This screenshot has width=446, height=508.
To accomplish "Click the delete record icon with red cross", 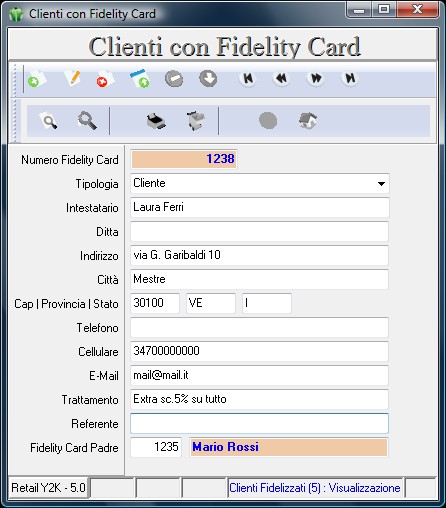I will (105, 79).
